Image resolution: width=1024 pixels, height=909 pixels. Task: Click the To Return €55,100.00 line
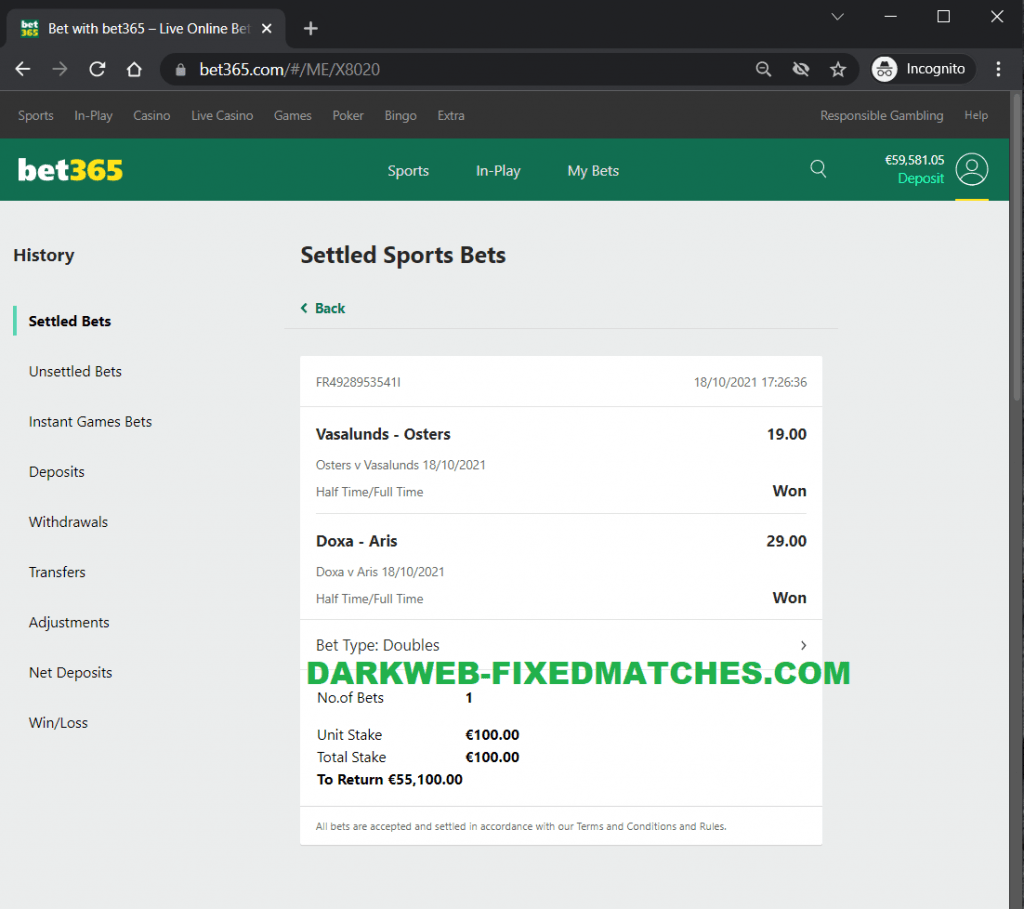390,780
